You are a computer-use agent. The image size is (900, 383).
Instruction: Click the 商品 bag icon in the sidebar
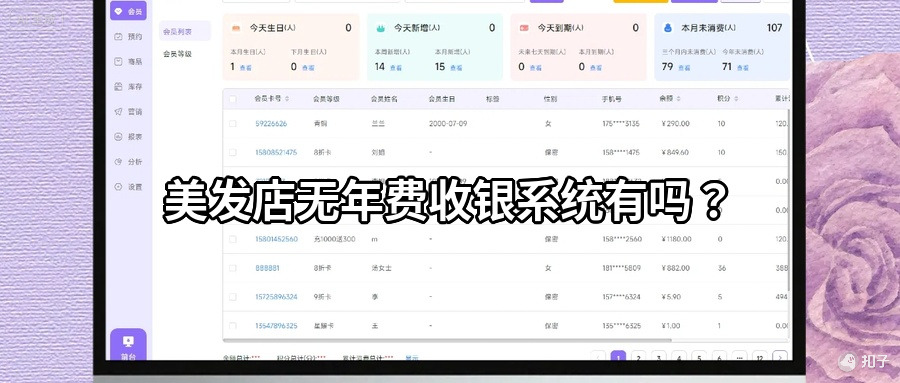coord(118,61)
